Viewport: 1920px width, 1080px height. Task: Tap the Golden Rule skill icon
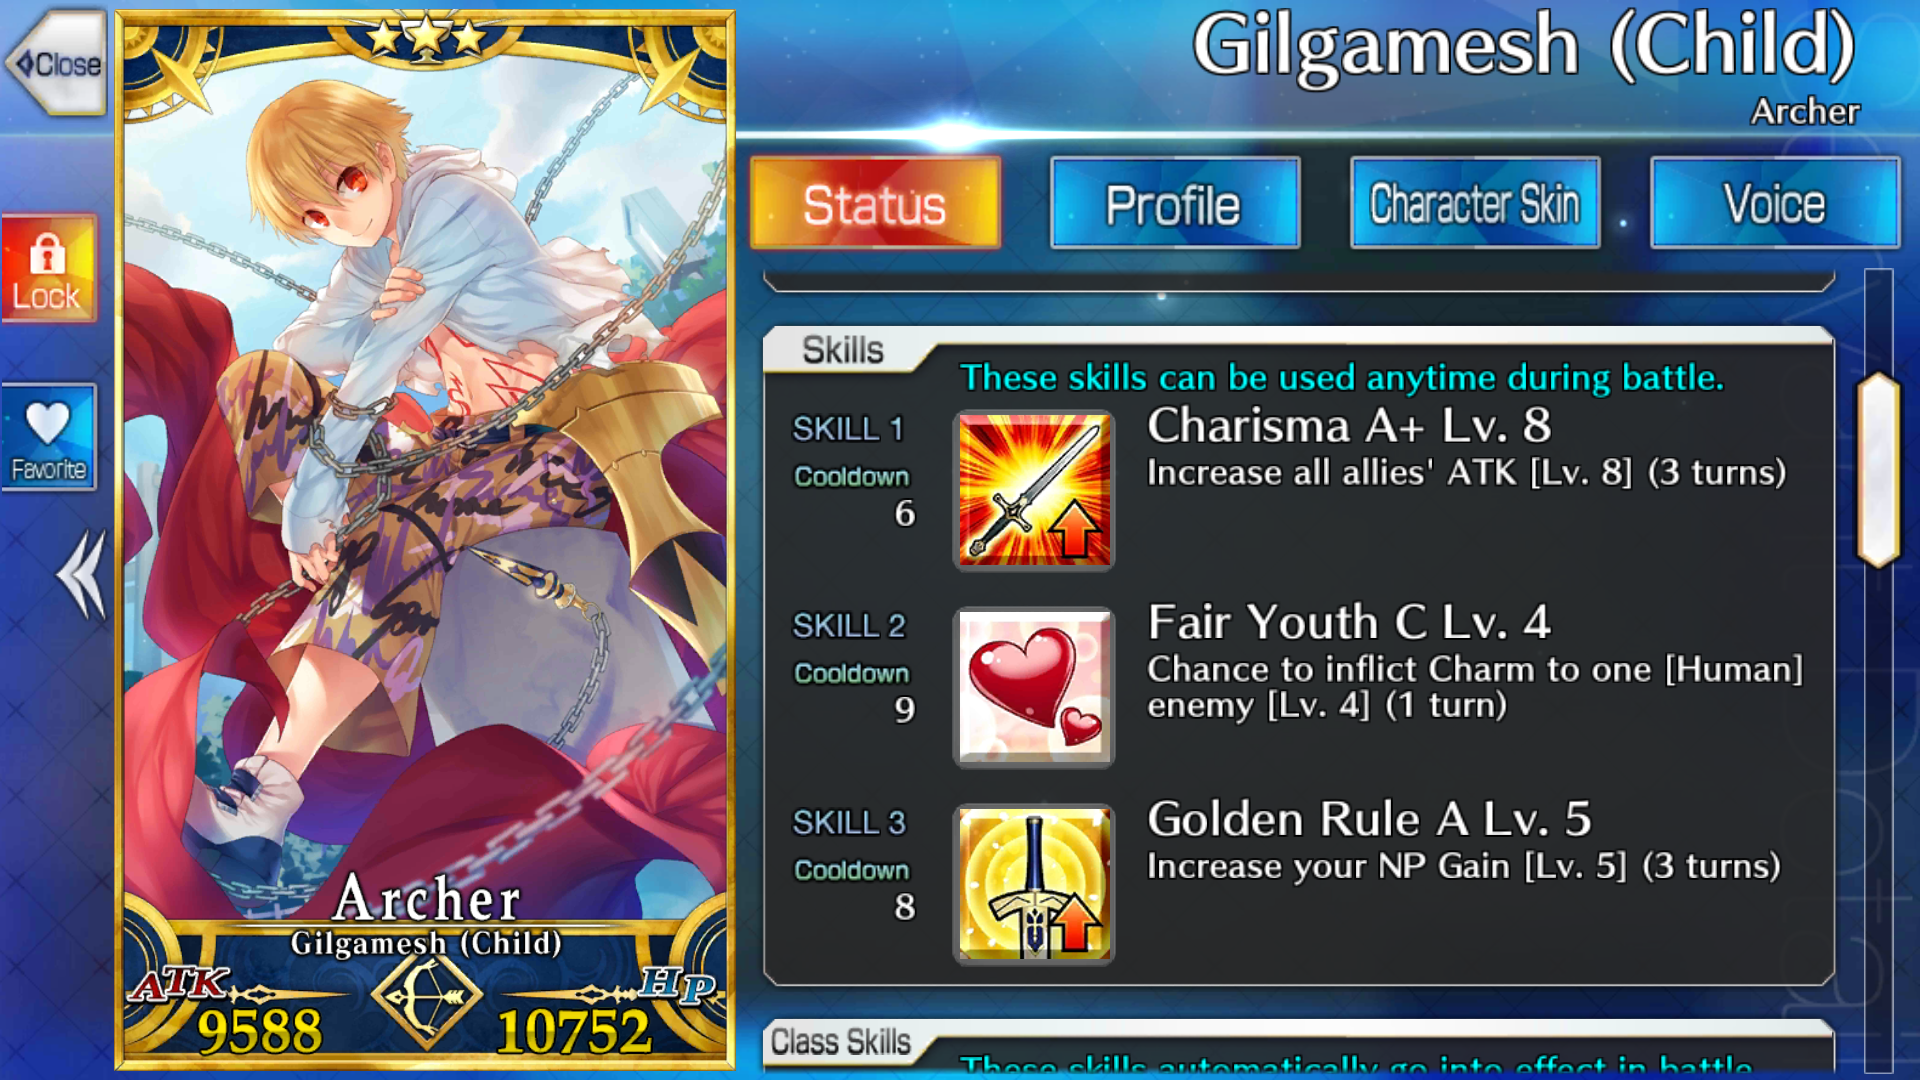[x=1034, y=884]
